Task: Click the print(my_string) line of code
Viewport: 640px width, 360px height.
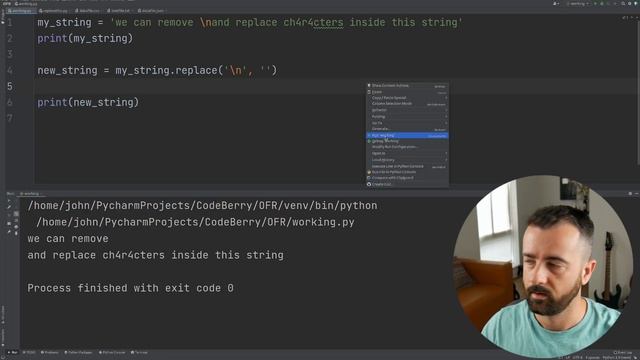Action: tap(85, 38)
